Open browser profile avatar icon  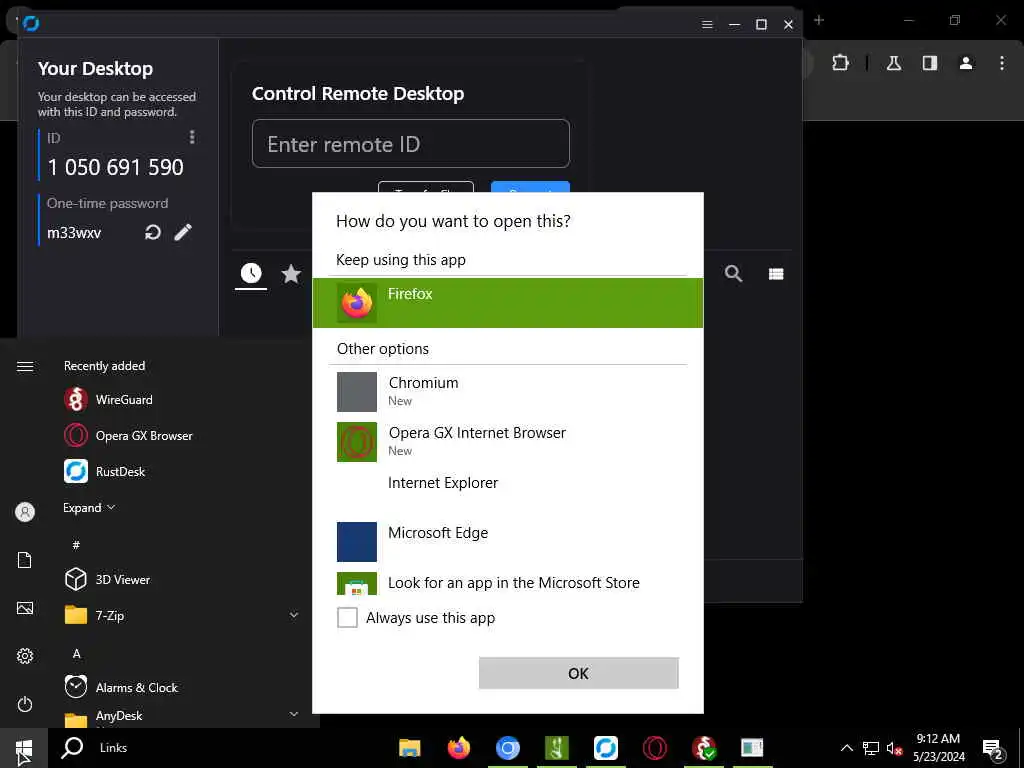[966, 63]
